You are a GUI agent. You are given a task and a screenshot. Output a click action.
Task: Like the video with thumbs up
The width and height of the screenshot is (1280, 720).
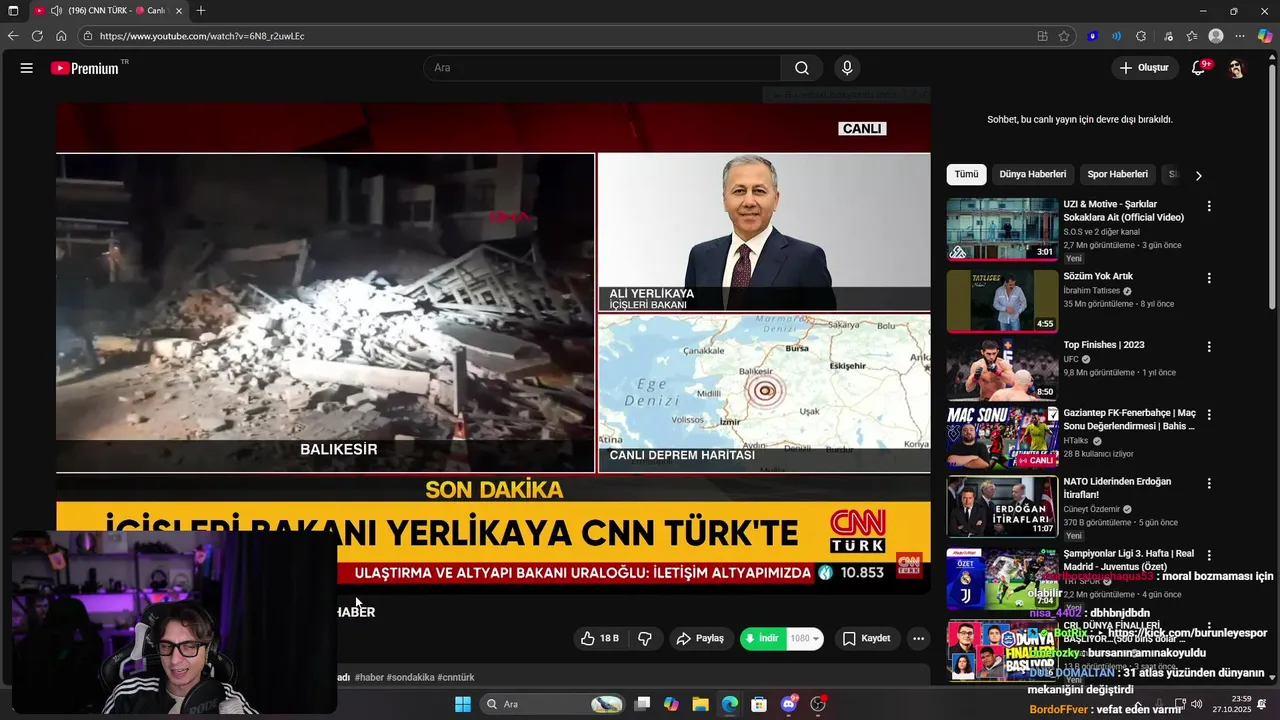[599, 638]
